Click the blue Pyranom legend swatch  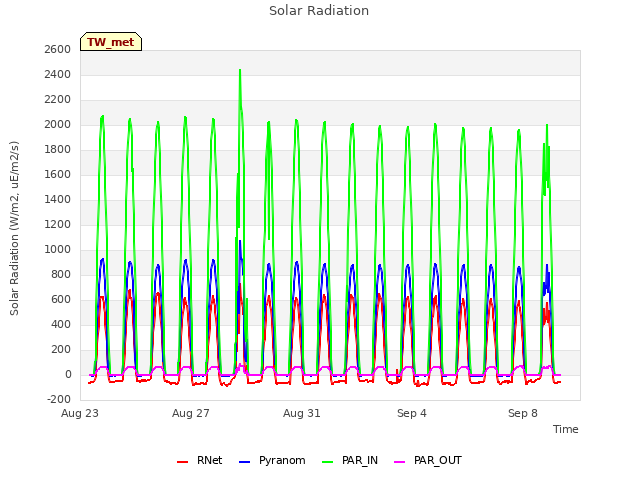tap(244, 462)
